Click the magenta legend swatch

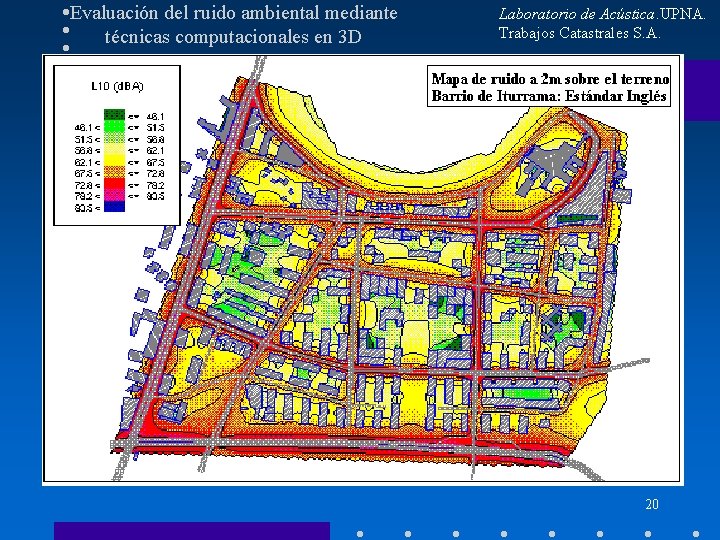point(114,195)
